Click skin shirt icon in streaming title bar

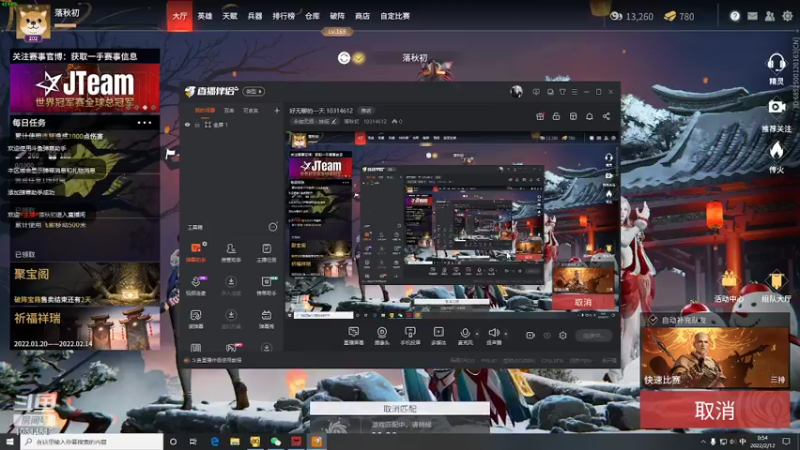(562, 92)
